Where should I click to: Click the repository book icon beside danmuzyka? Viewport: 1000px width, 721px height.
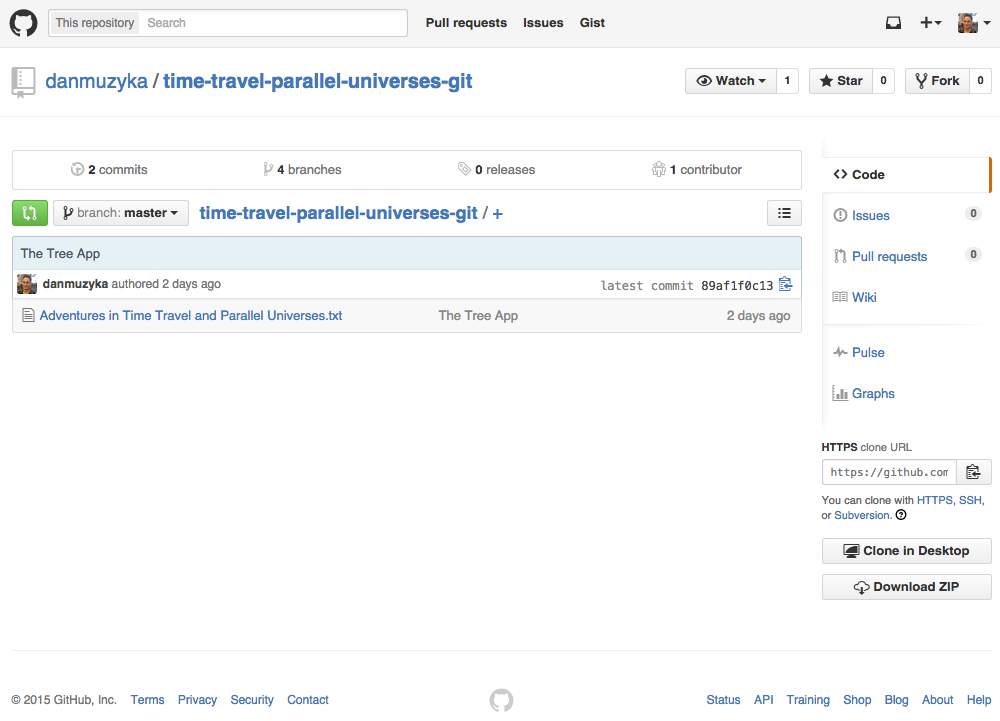(24, 82)
